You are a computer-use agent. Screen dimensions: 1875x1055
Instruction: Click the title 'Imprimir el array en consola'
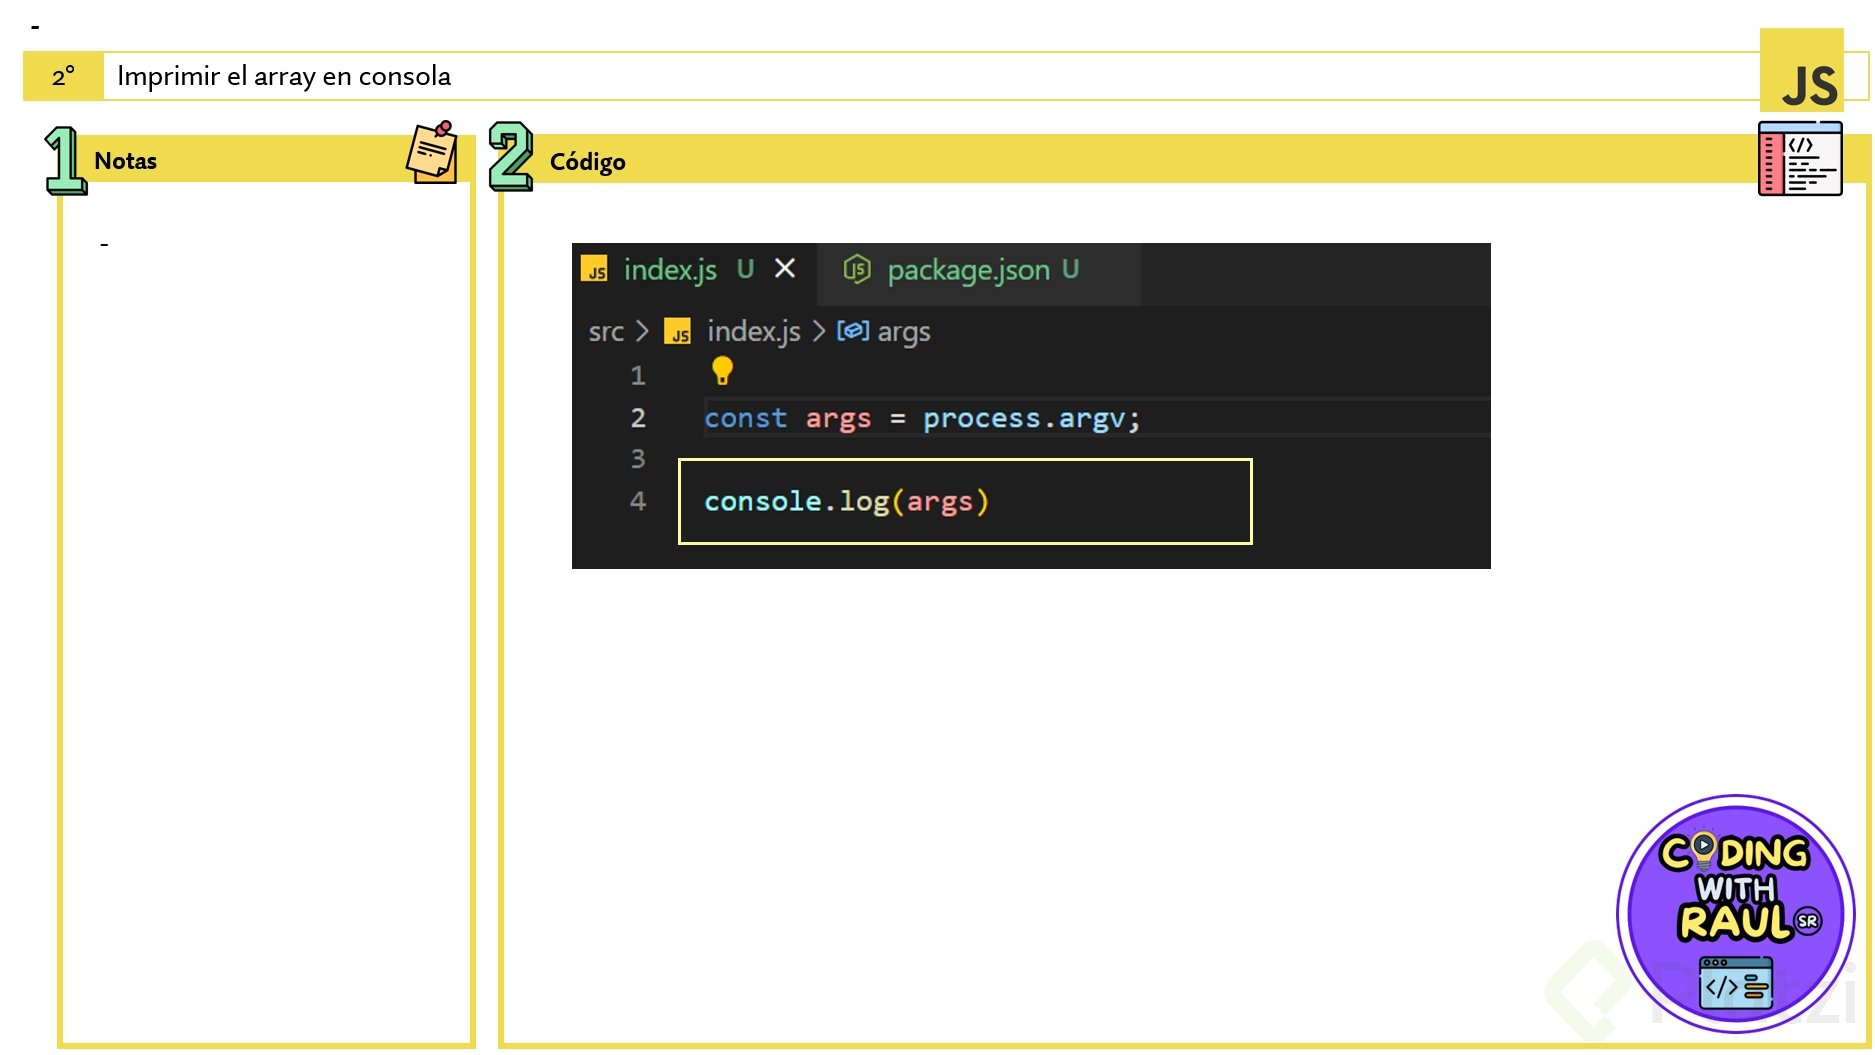(x=284, y=77)
